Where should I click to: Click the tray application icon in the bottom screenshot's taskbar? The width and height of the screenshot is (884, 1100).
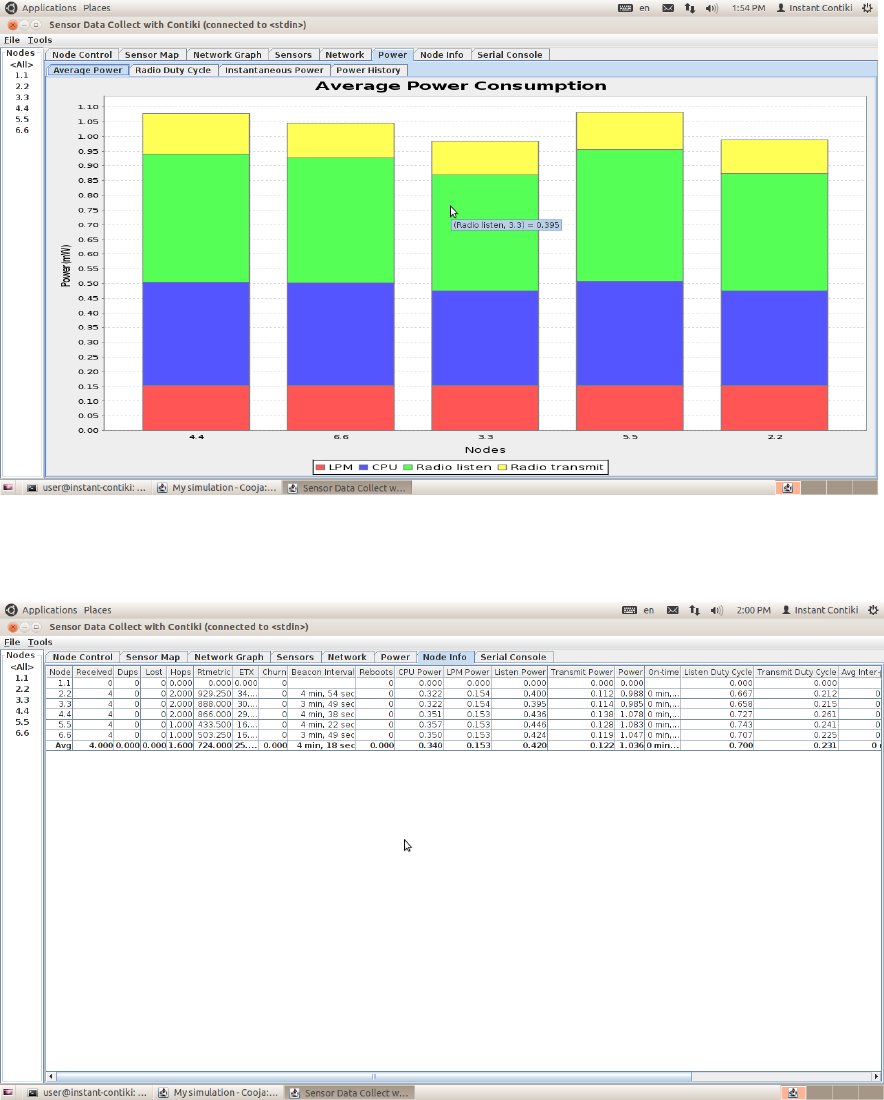click(x=793, y=1093)
